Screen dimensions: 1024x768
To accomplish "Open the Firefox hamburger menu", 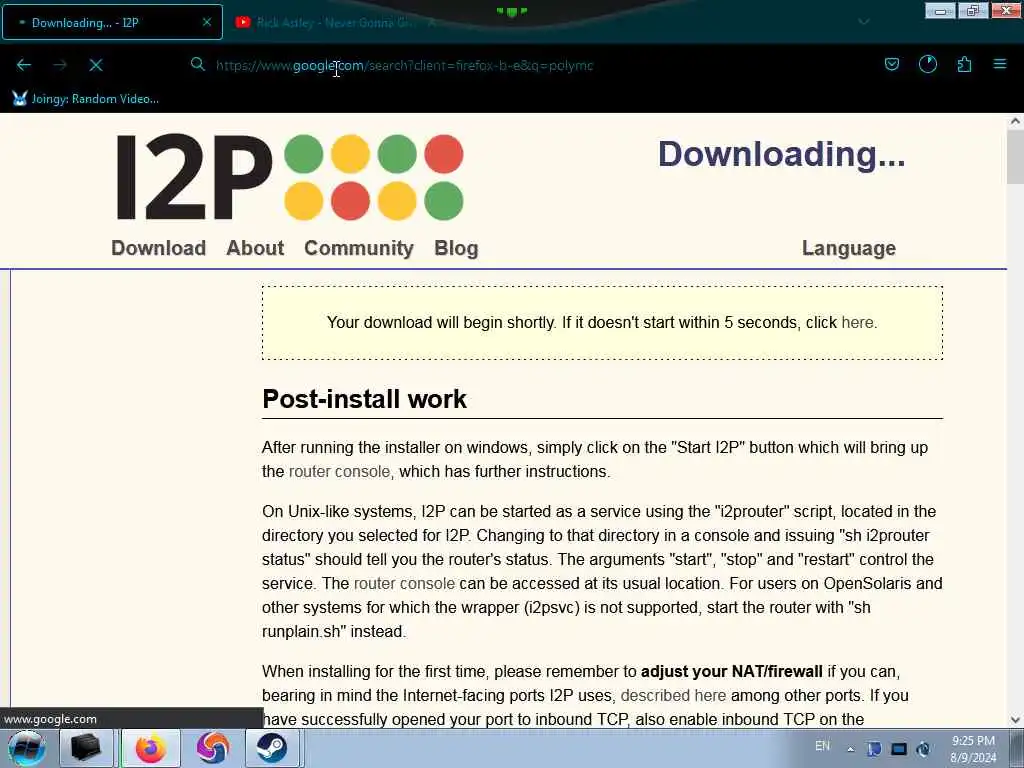I will [x=1000, y=64].
